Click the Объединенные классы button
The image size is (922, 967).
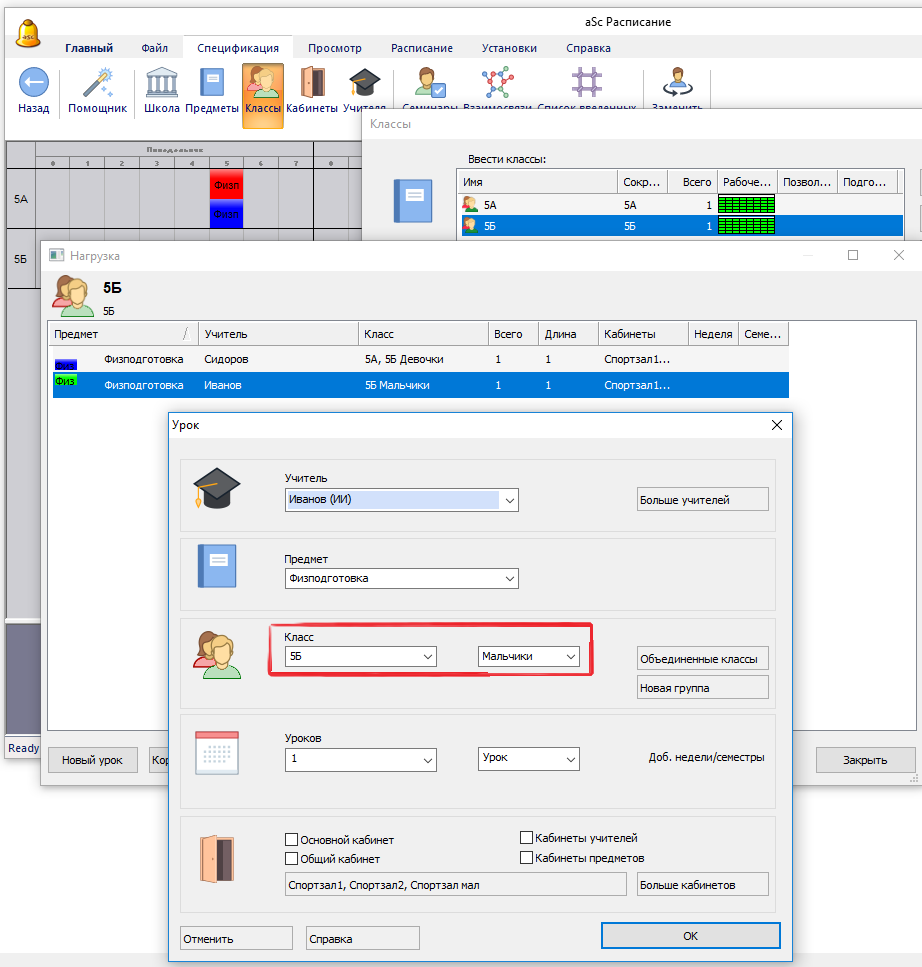[702, 658]
